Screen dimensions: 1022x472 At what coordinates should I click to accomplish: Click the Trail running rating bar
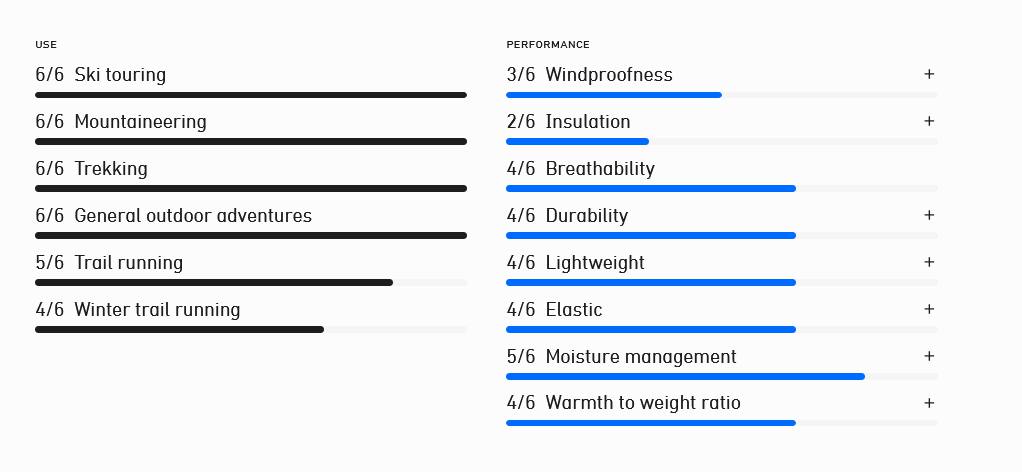214,283
